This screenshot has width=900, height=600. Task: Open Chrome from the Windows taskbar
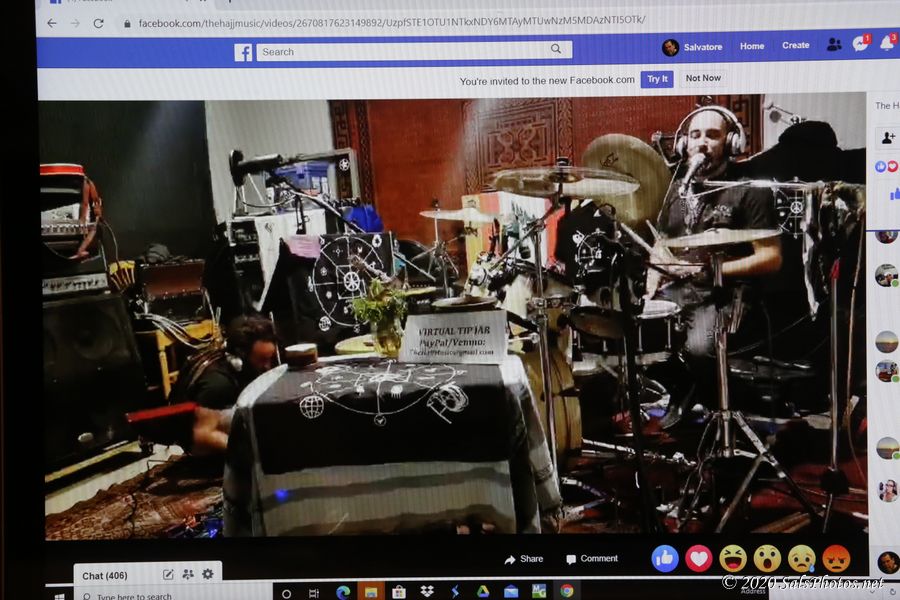567,591
